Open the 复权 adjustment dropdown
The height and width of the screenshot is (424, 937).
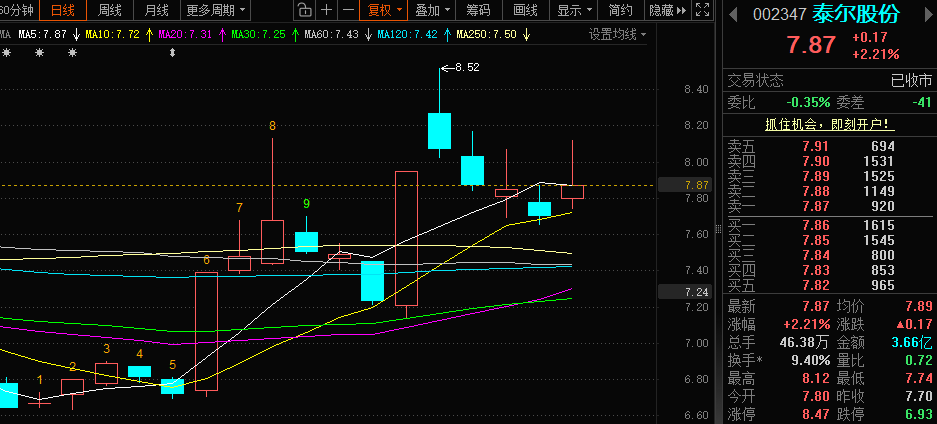pyautogui.click(x=384, y=10)
